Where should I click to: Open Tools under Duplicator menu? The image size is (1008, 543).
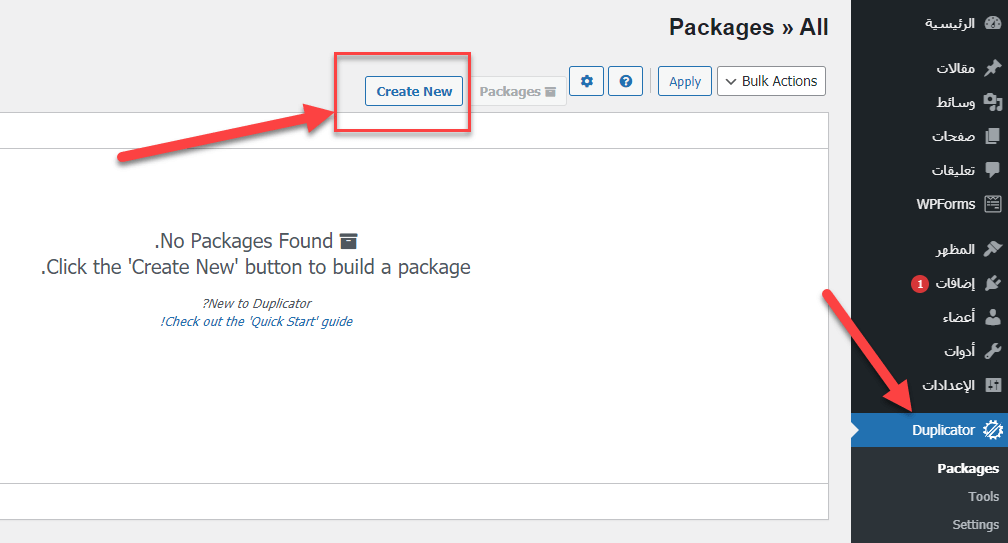point(983,496)
